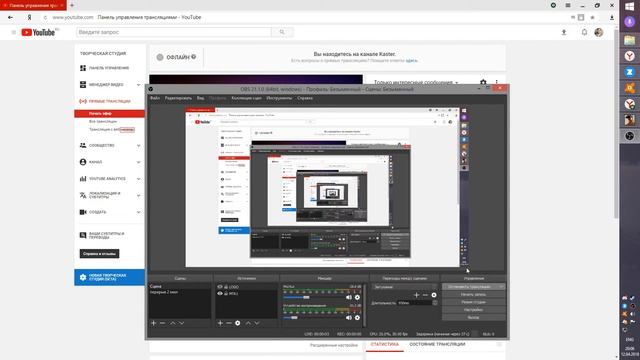Image resolution: width=640 pixels, height=360 pixels.
Task: Click the YouTube search input field
Action: click(174, 32)
